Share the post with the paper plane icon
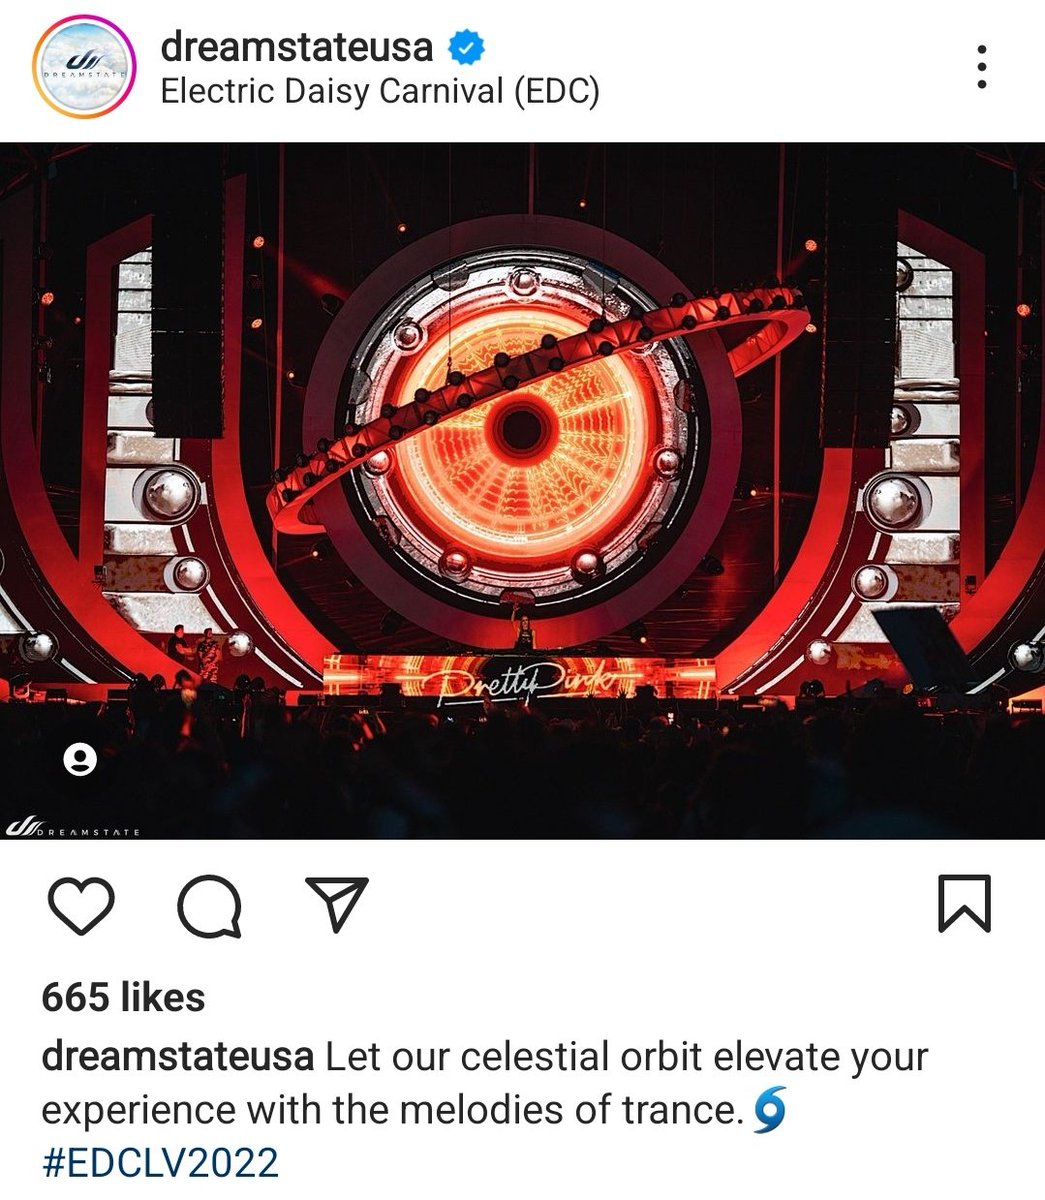 337,903
